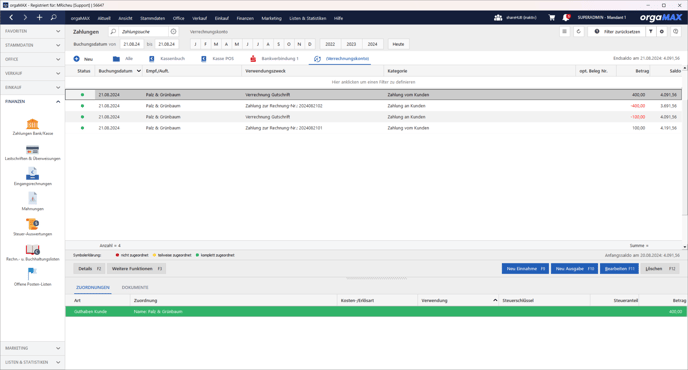This screenshot has width=688, height=370.
Task: Click the clock icon beside Zahlungssuche
Action: (173, 32)
